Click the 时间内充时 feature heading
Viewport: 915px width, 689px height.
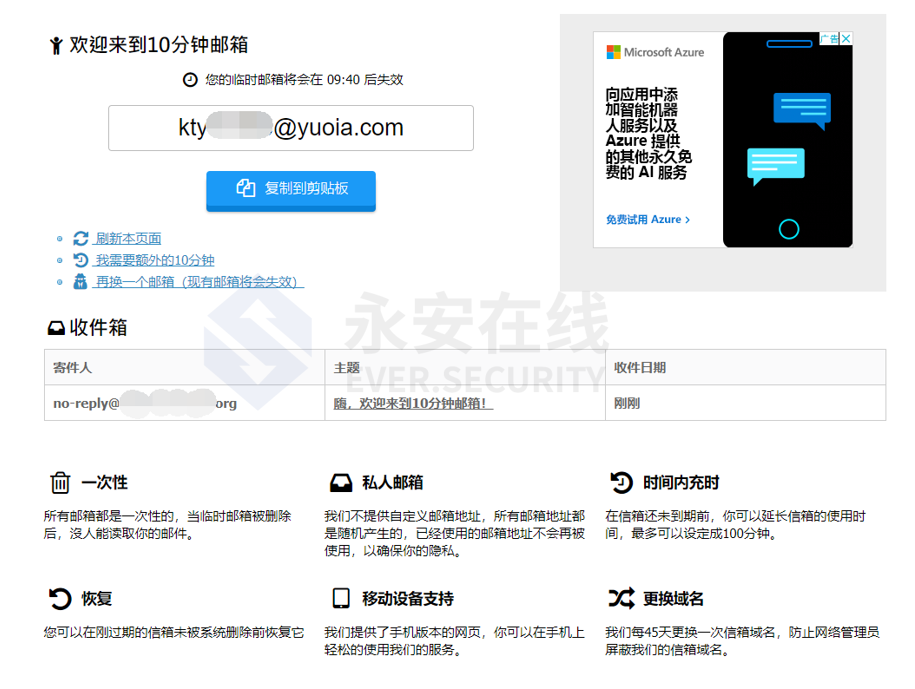(681, 482)
